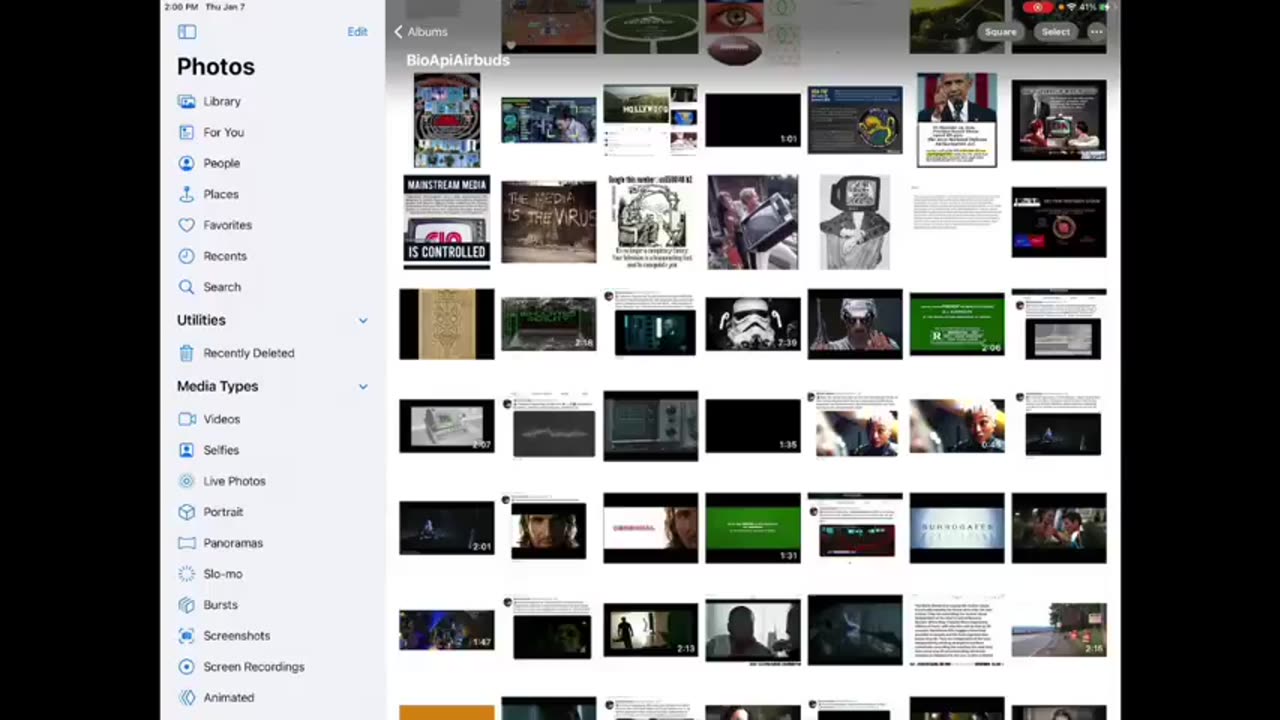Open Search magnifier in sidebar
Image resolution: width=1280 pixels, height=720 pixels.
[186, 287]
